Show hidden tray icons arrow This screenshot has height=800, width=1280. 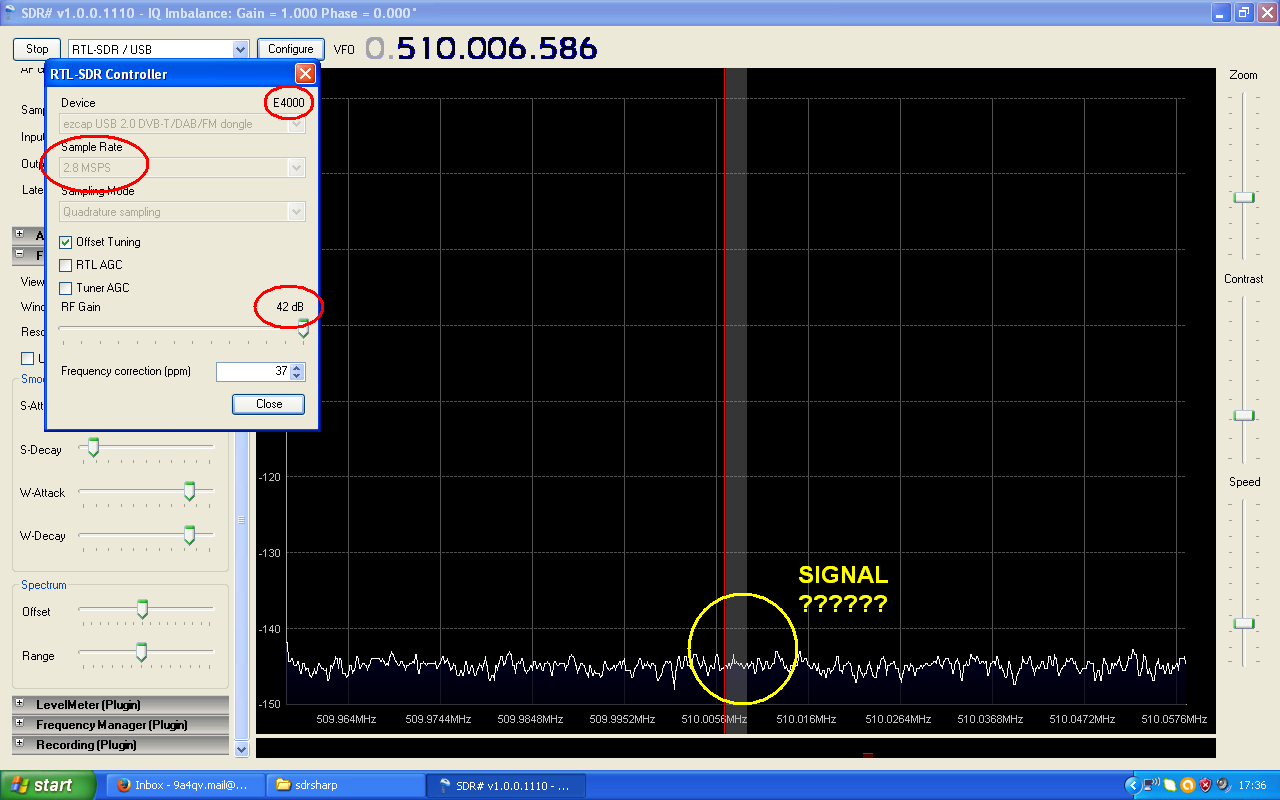coord(1132,785)
